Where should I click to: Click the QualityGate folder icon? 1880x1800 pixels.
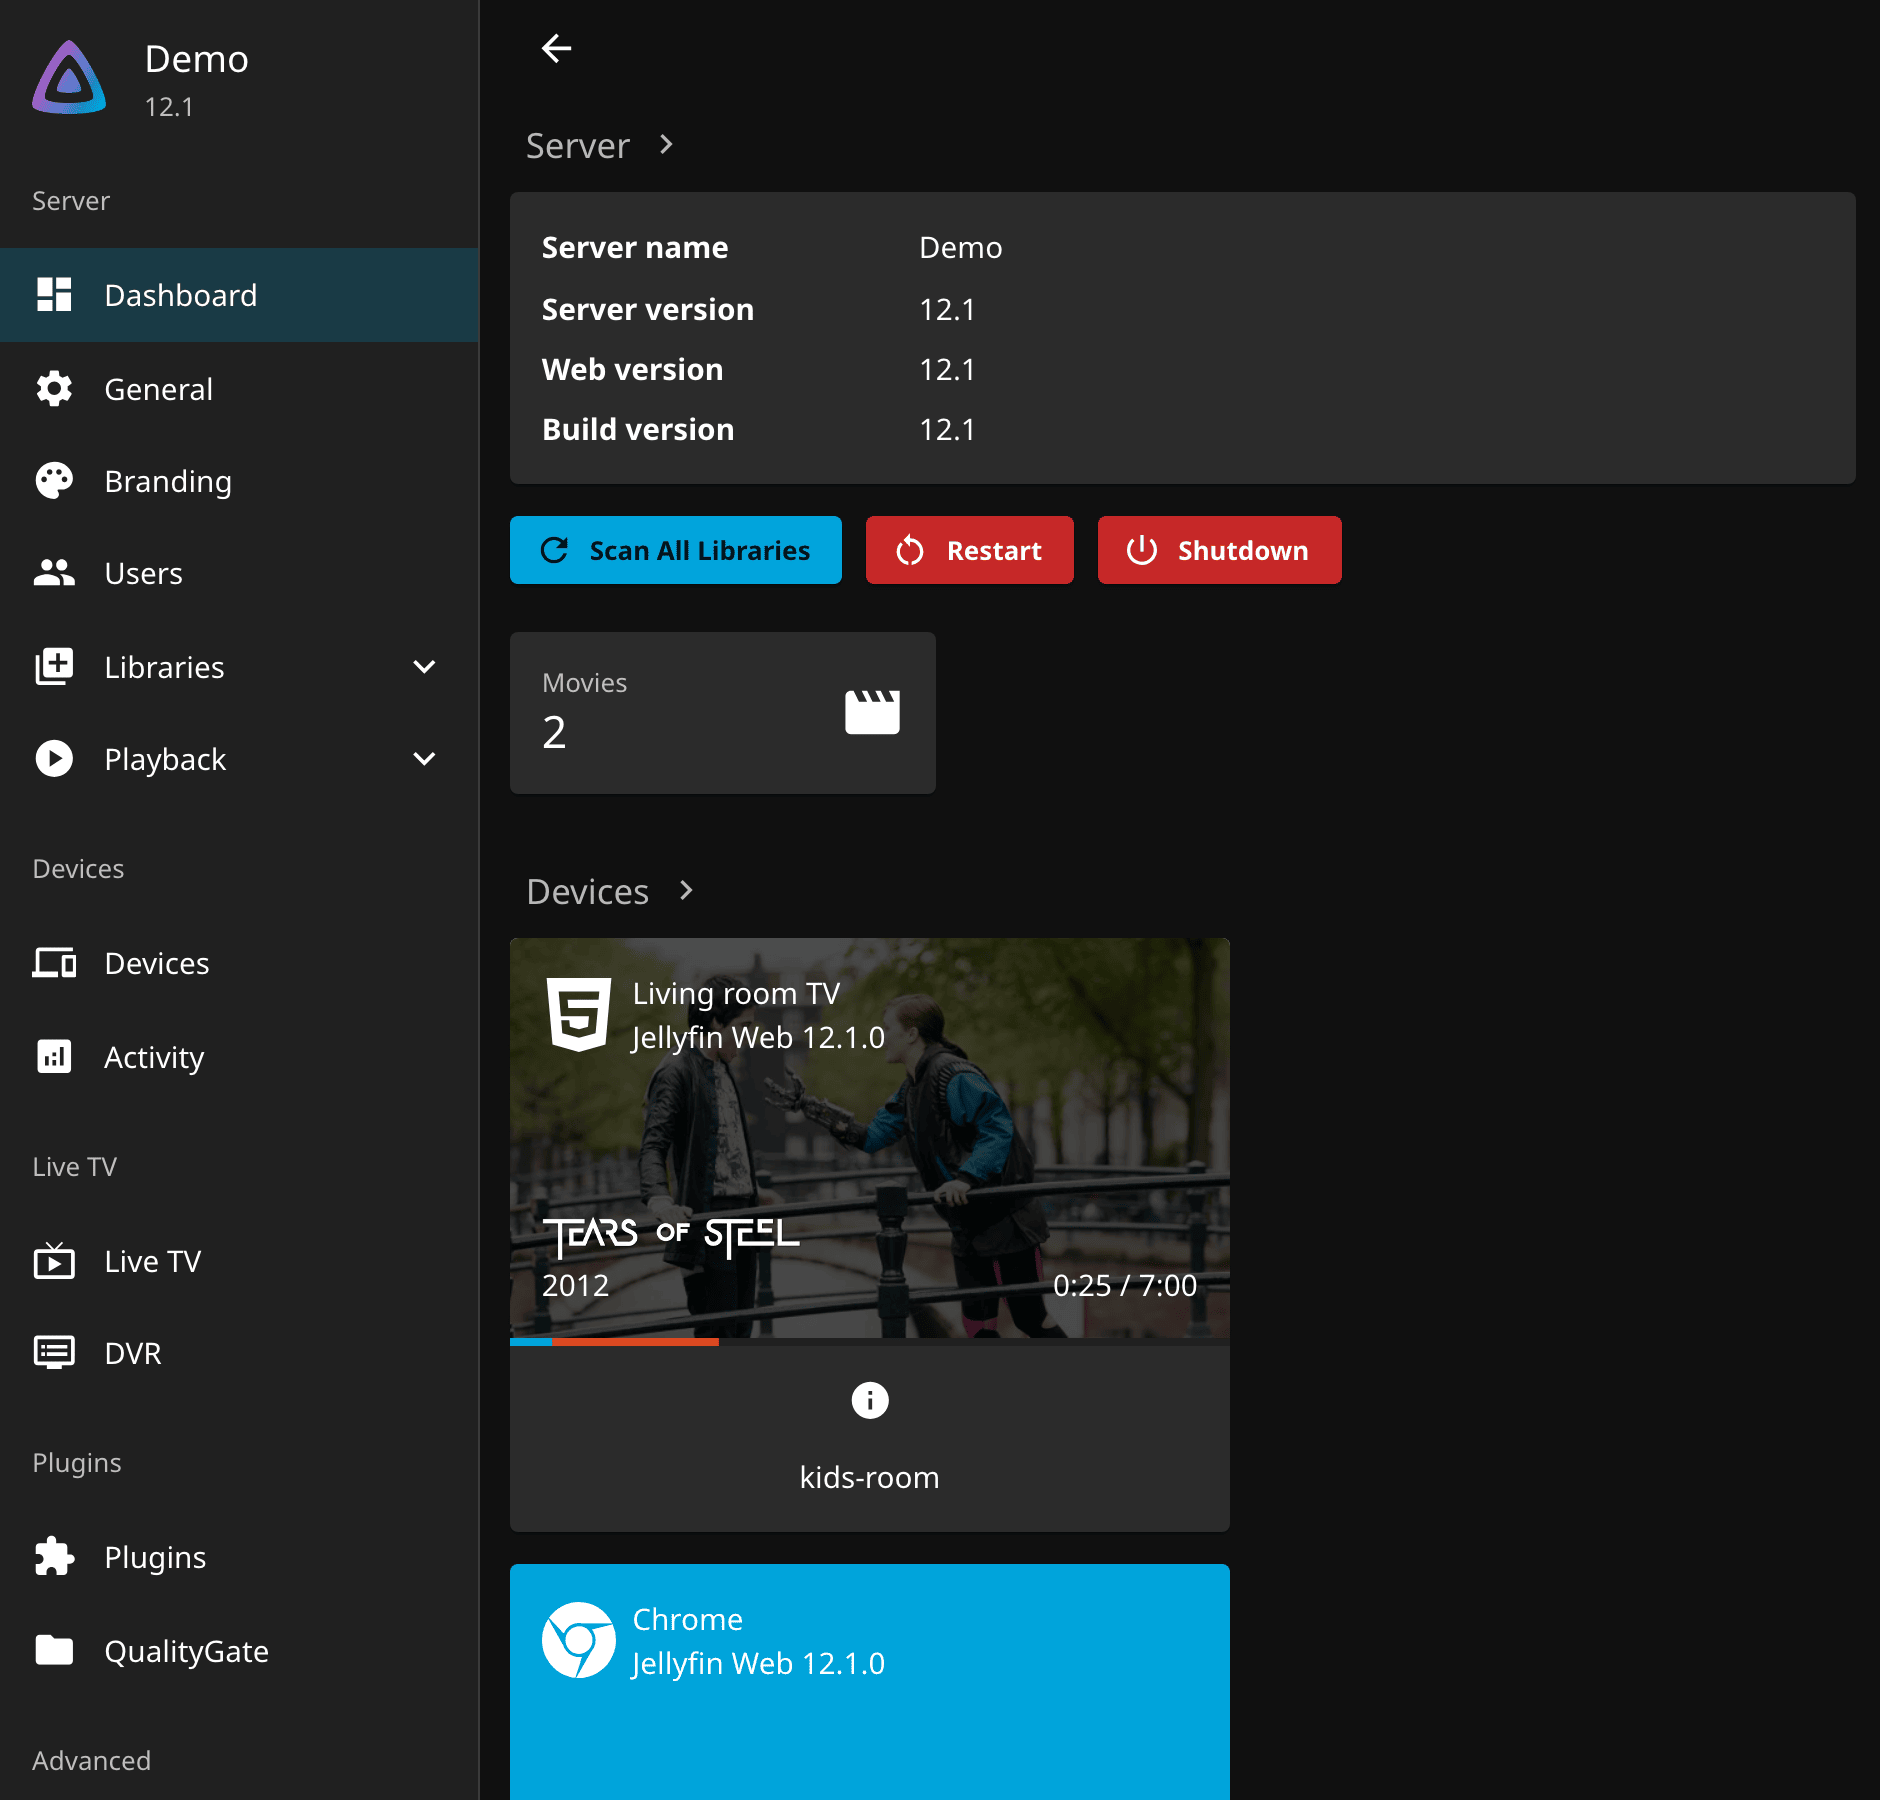click(x=54, y=1651)
